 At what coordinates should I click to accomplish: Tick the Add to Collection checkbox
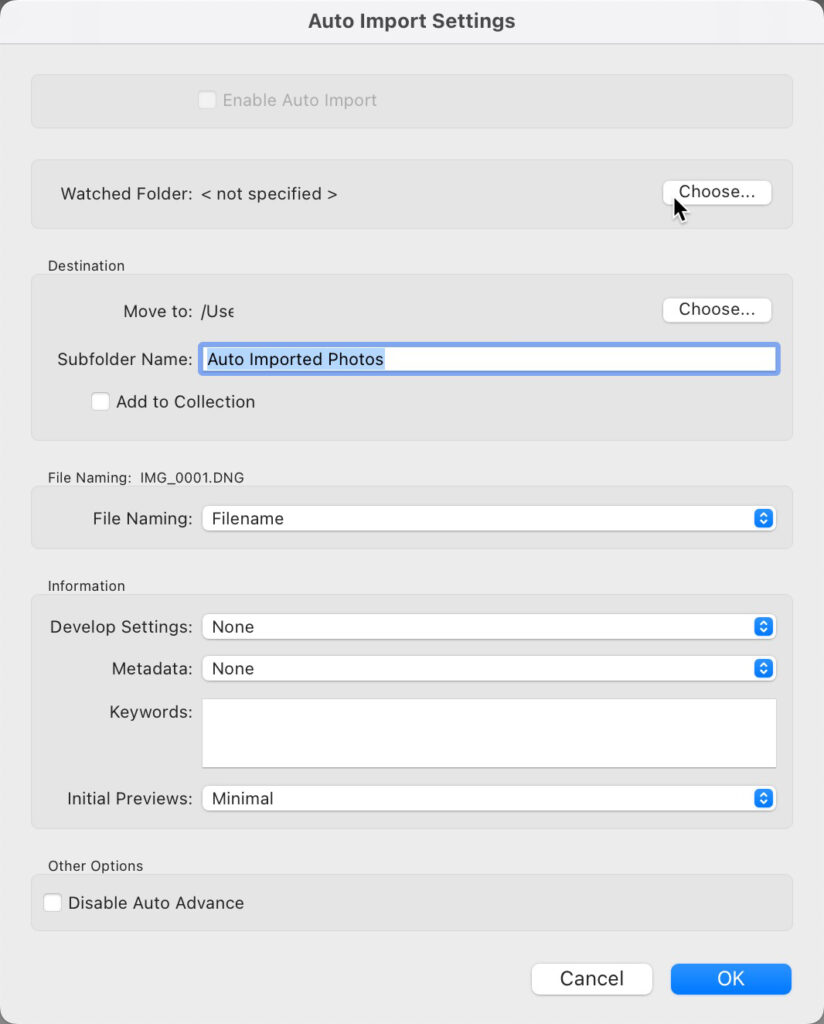[x=100, y=401]
